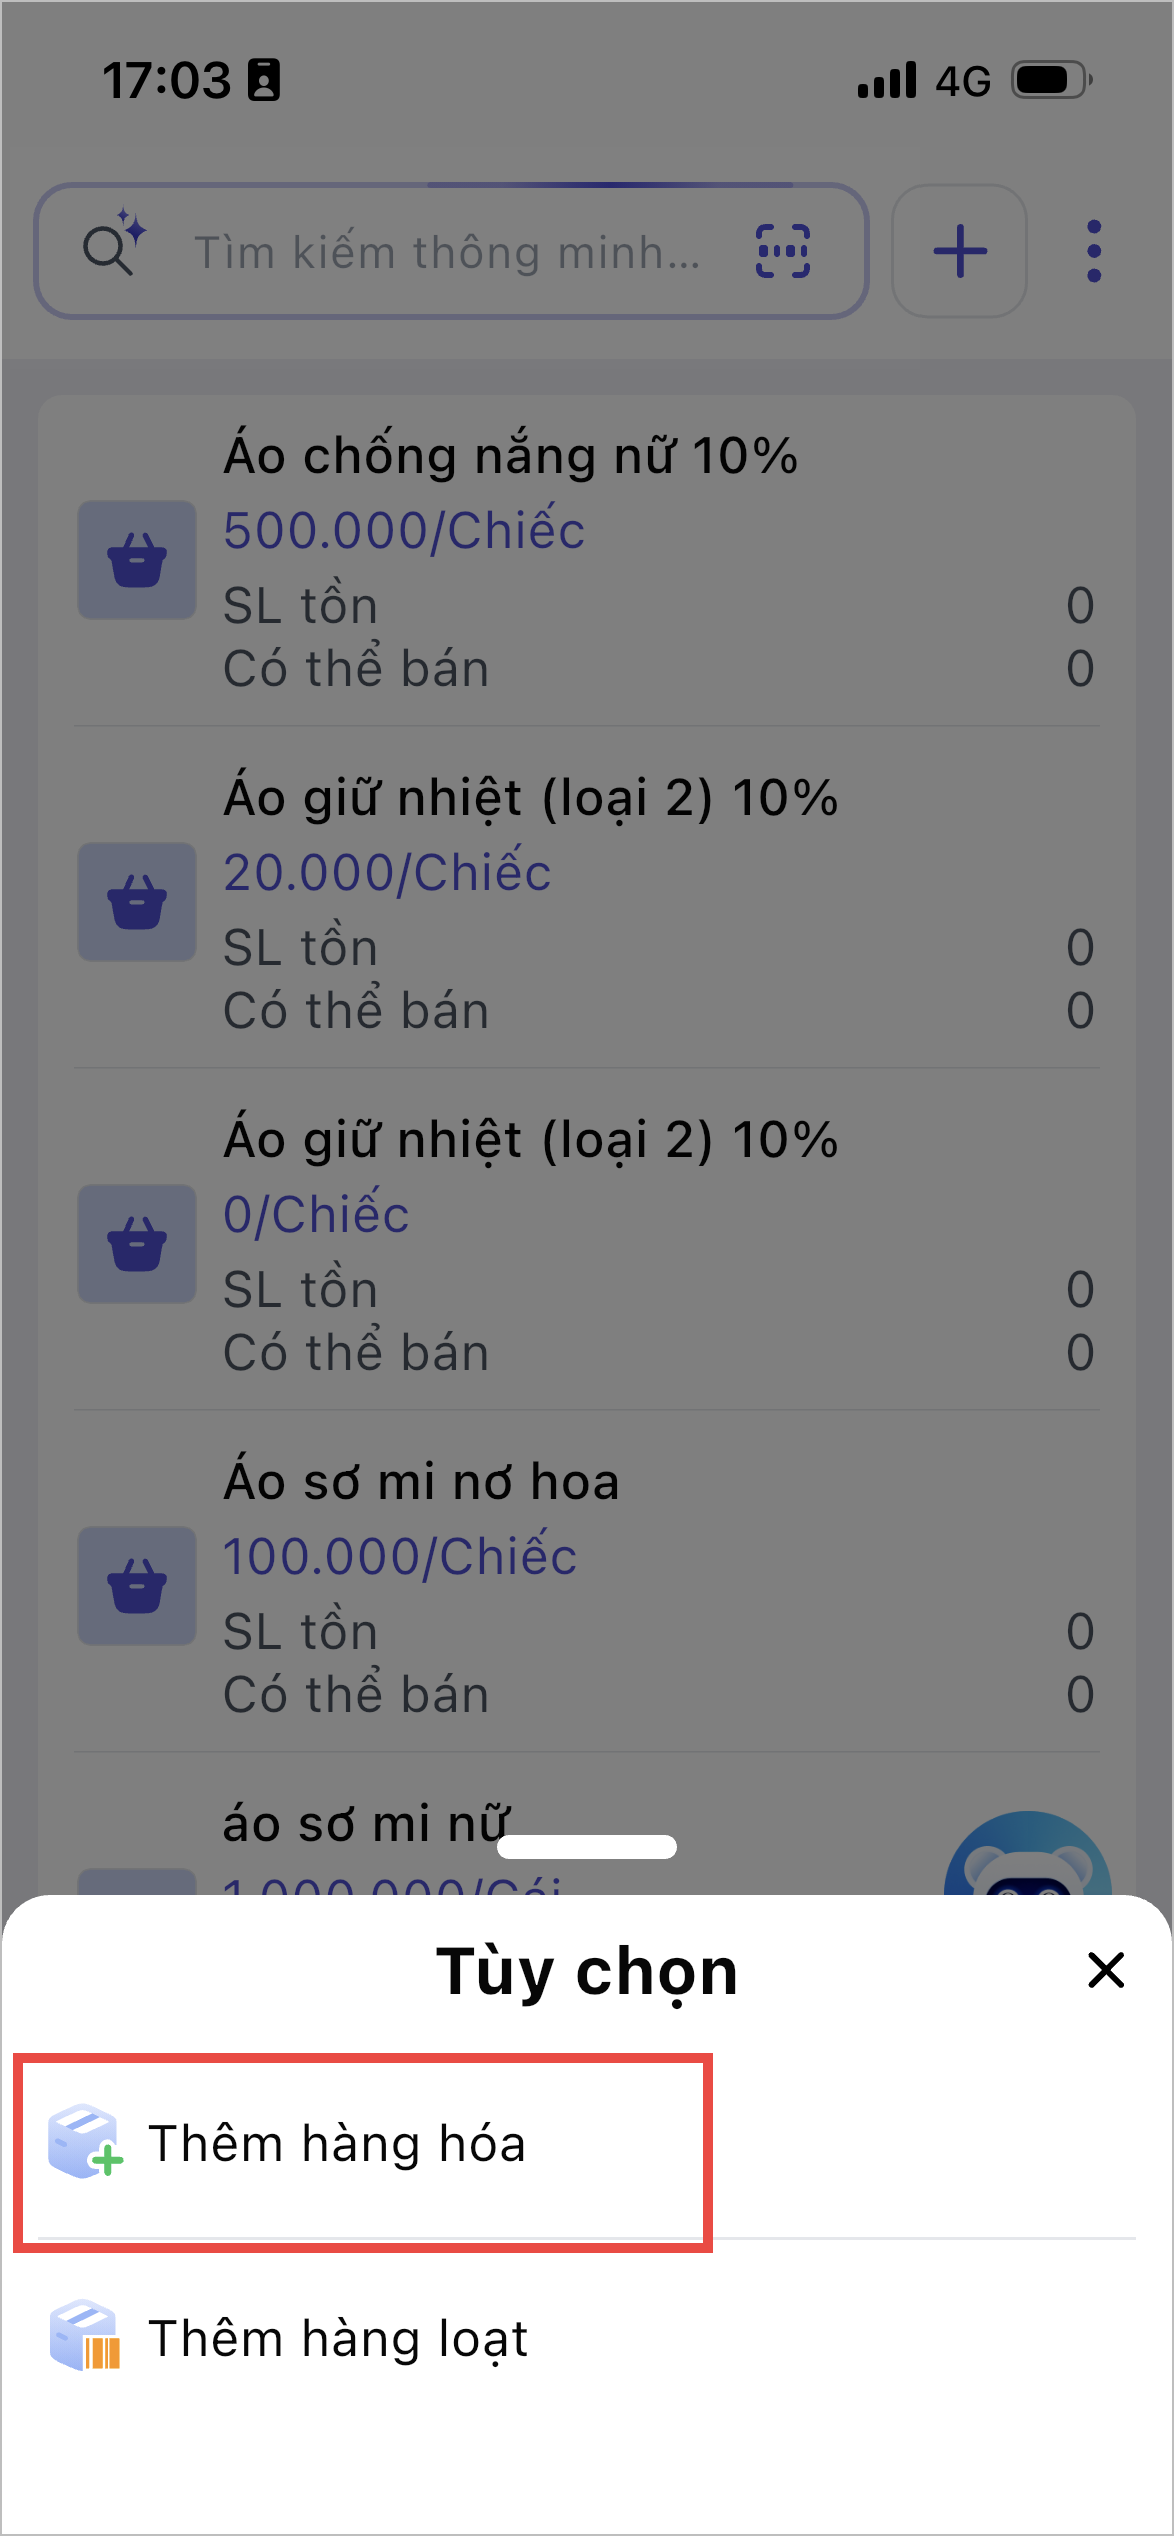1174x2536 pixels.
Task: Open the three-dot more options menu
Action: (1094, 251)
